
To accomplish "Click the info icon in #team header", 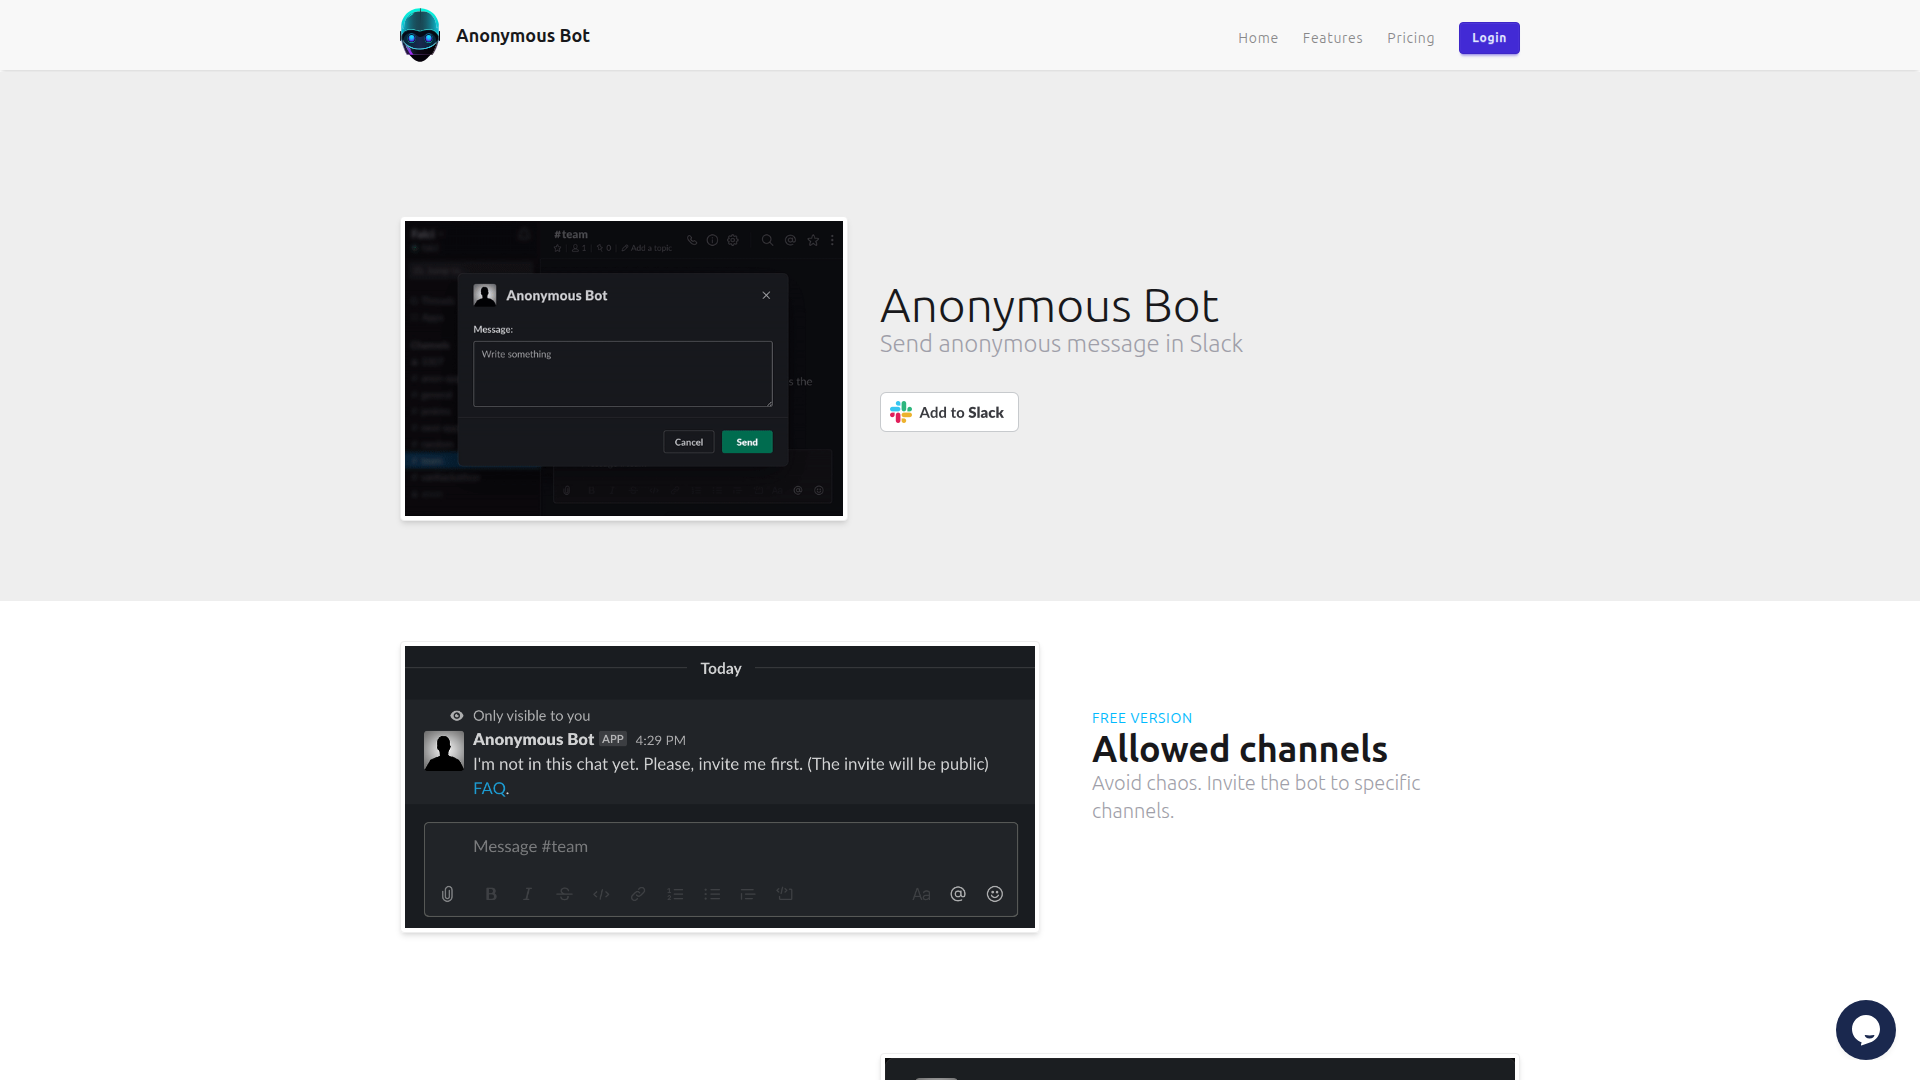I will 712,240.
